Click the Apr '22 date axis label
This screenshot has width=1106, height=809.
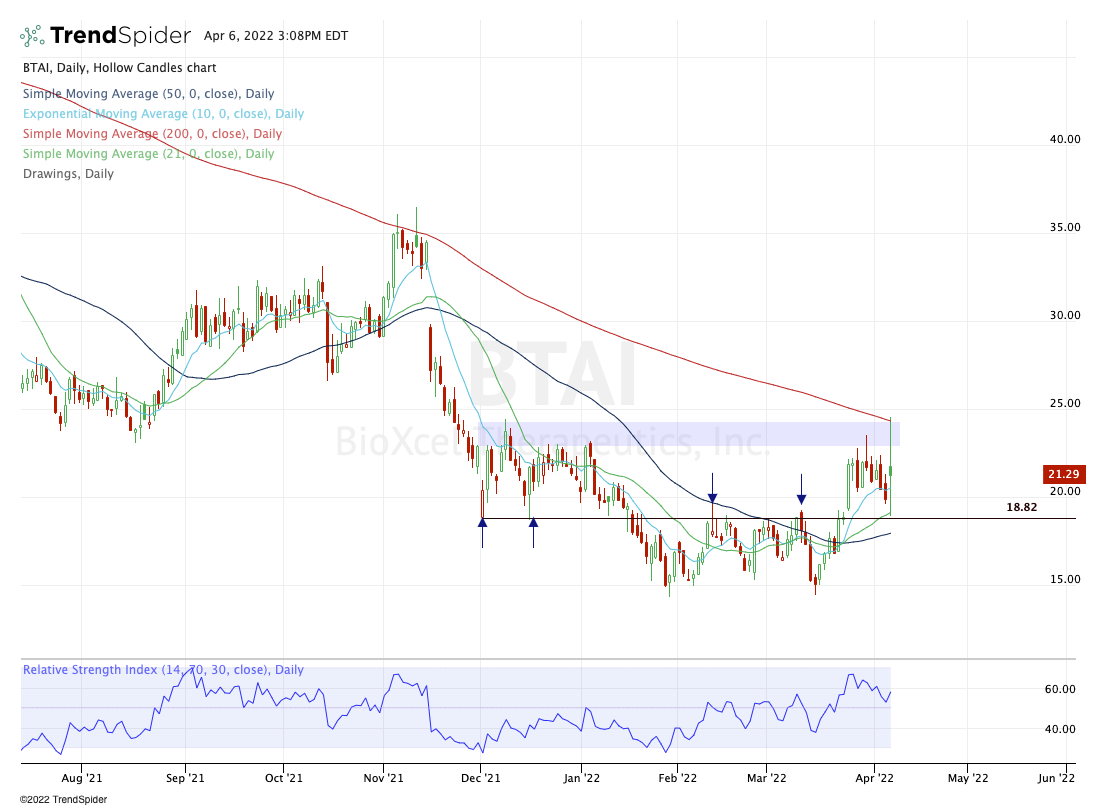point(875,778)
